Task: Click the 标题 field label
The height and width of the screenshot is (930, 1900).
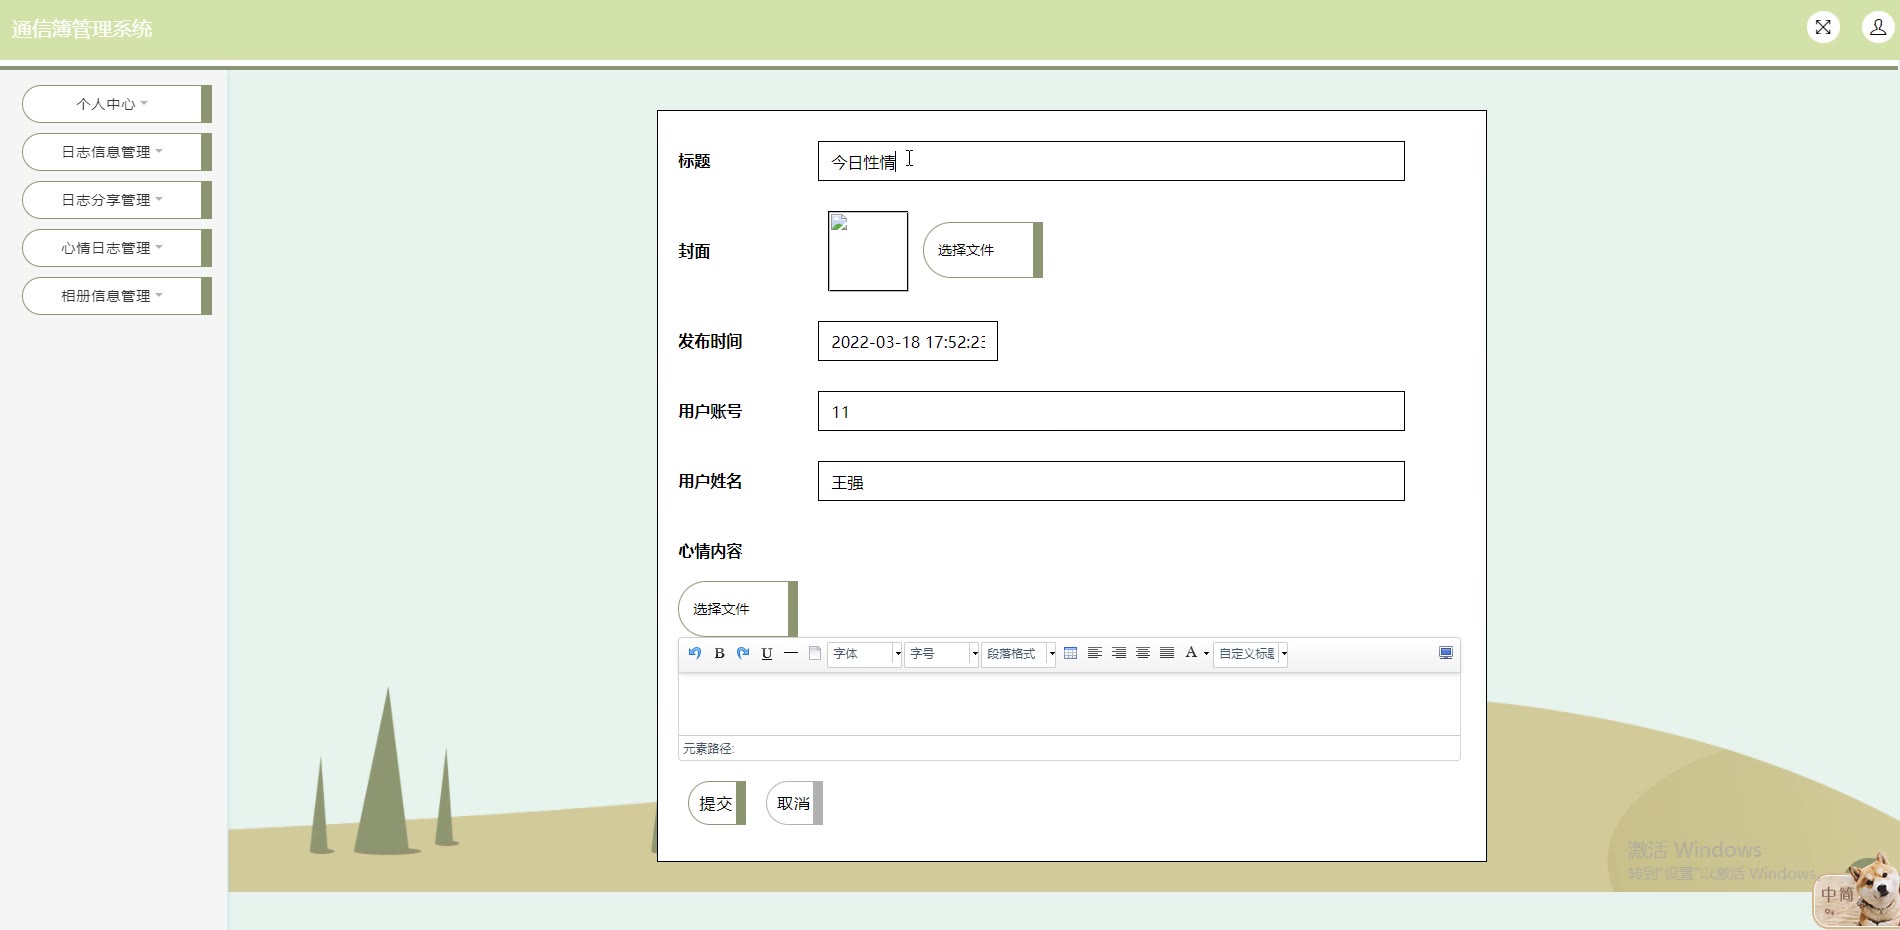Action: (694, 161)
